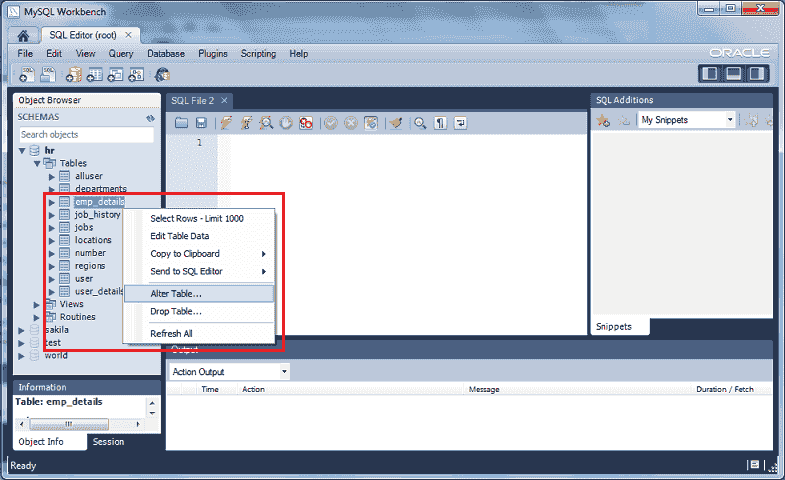The image size is (785, 480).
Task: Close the SQL File 2 tab
Action: tap(224, 101)
